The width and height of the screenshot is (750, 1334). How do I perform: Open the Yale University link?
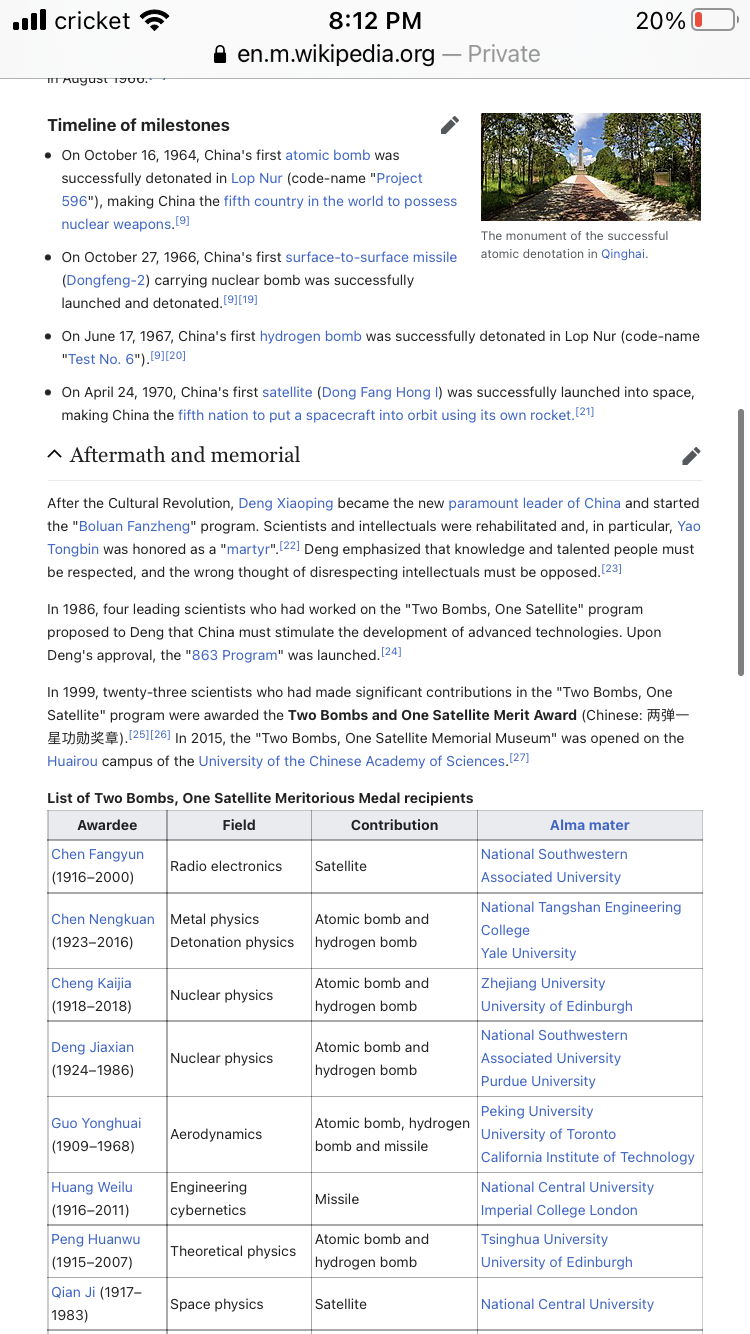pyautogui.click(x=529, y=953)
